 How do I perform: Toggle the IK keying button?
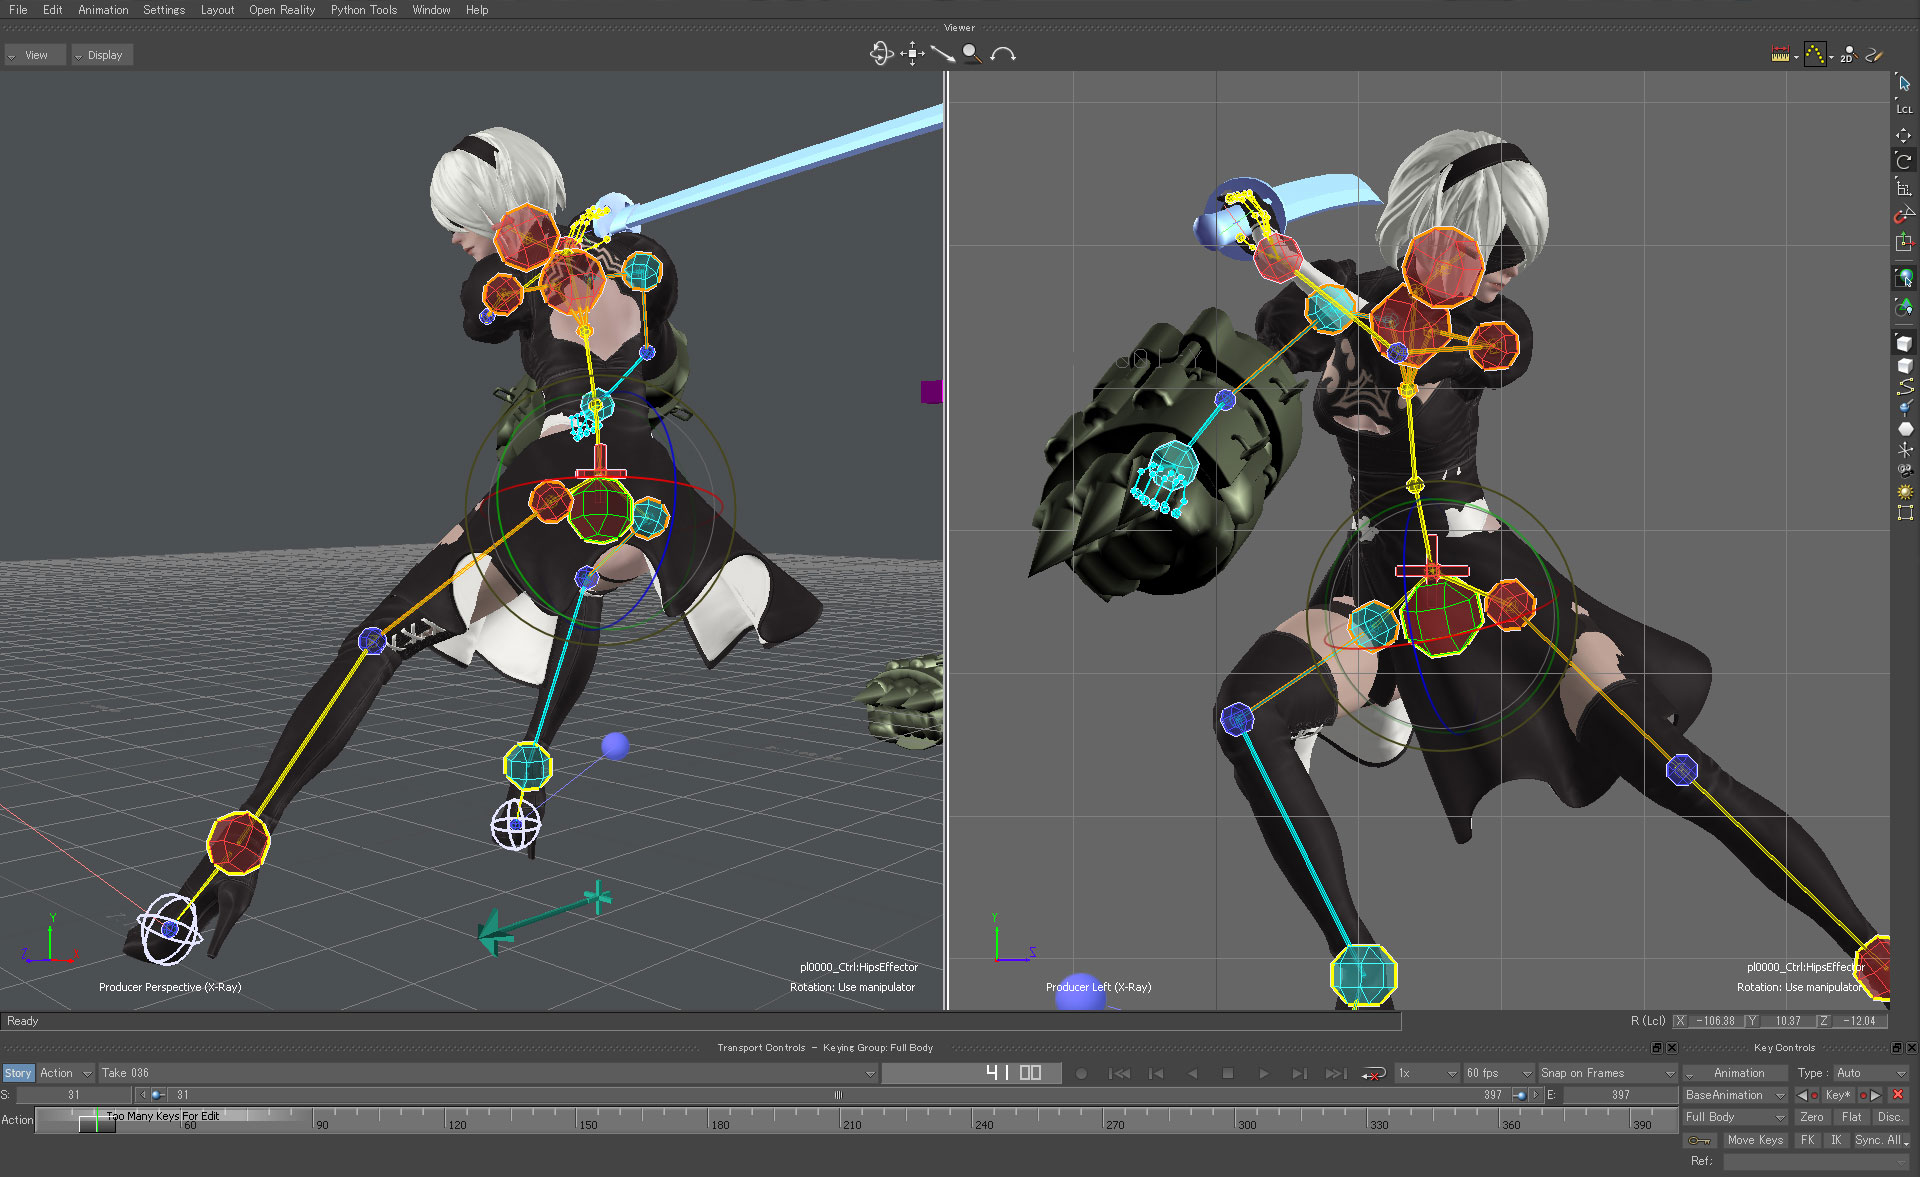[x=1836, y=1140]
